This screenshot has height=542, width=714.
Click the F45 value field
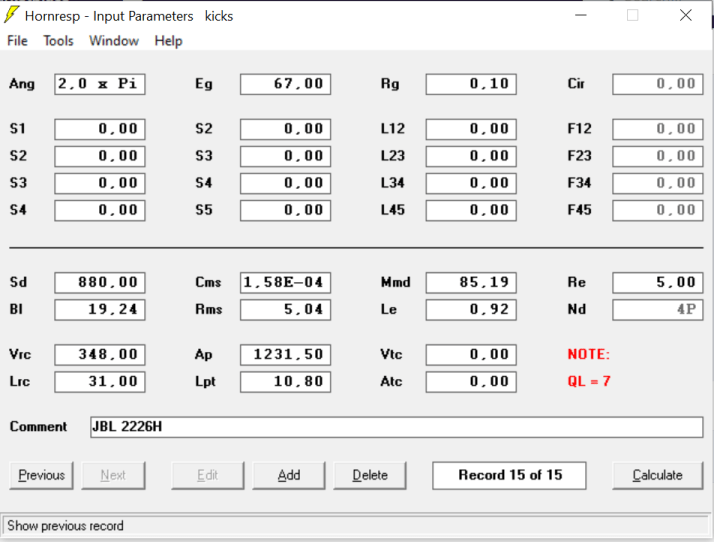tap(658, 210)
